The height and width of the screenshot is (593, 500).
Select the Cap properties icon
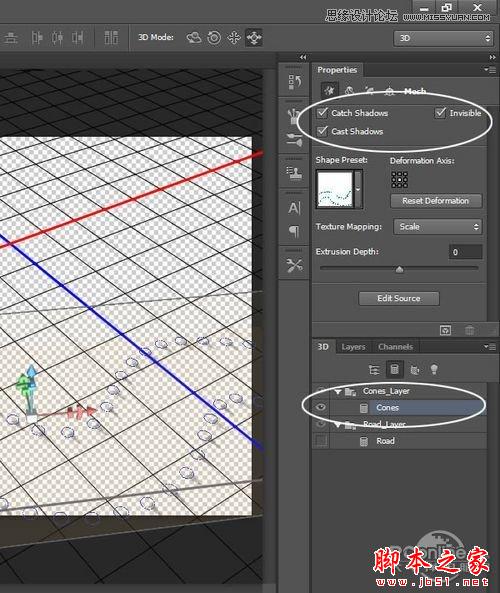coord(369,91)
